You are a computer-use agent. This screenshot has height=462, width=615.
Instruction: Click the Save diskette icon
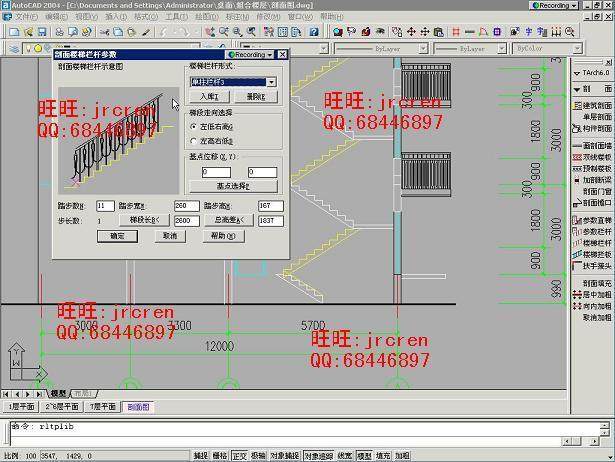[x=42, y=32]
